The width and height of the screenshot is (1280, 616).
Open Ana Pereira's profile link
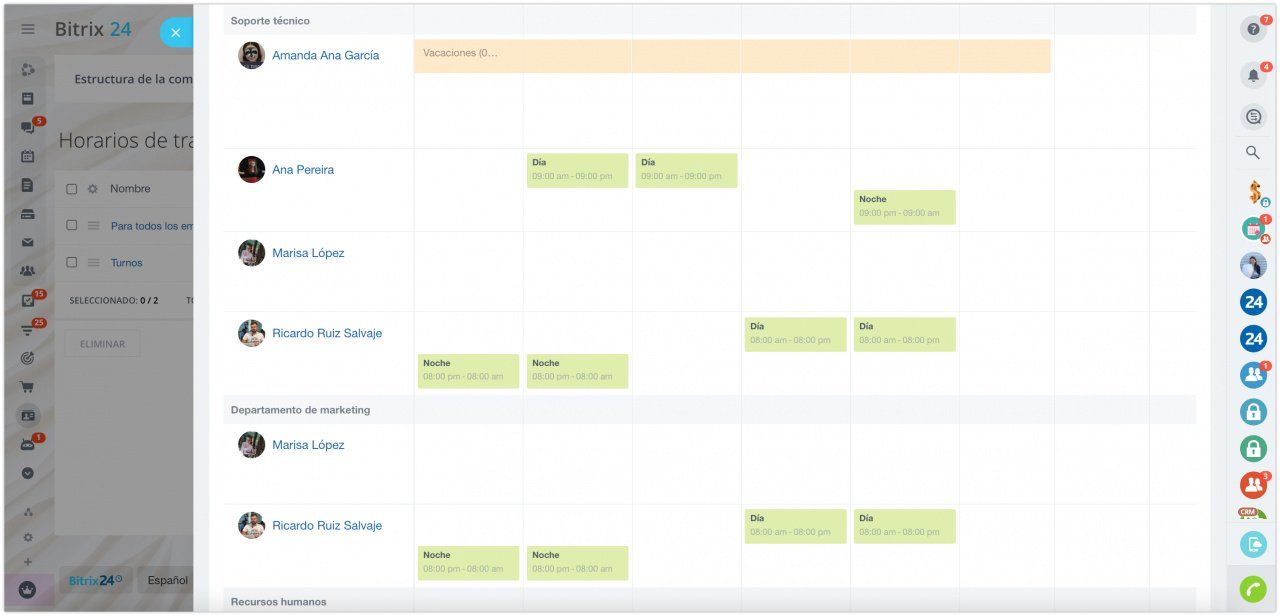click(303, 170)
